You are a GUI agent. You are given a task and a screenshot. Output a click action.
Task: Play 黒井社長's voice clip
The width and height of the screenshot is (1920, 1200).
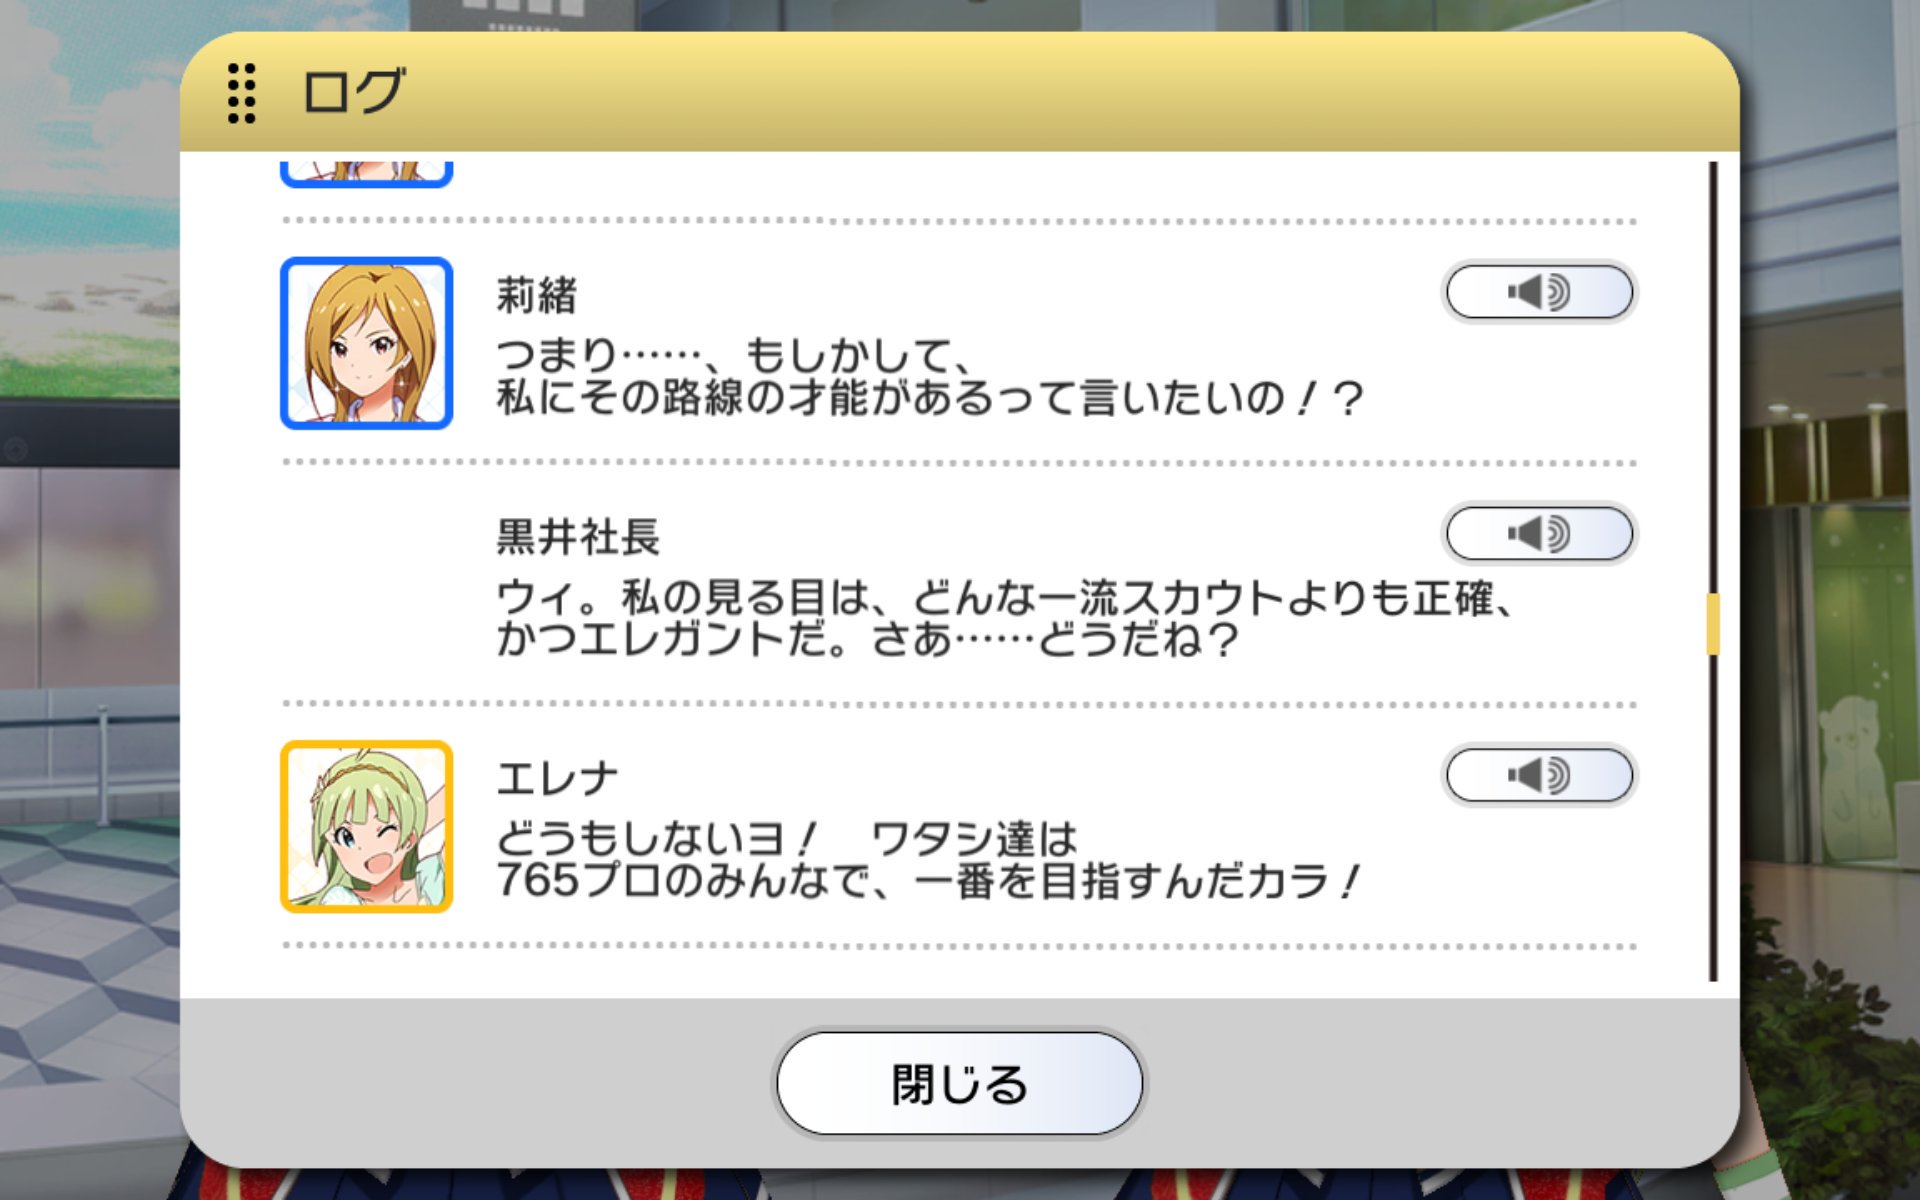(1539, 534)
